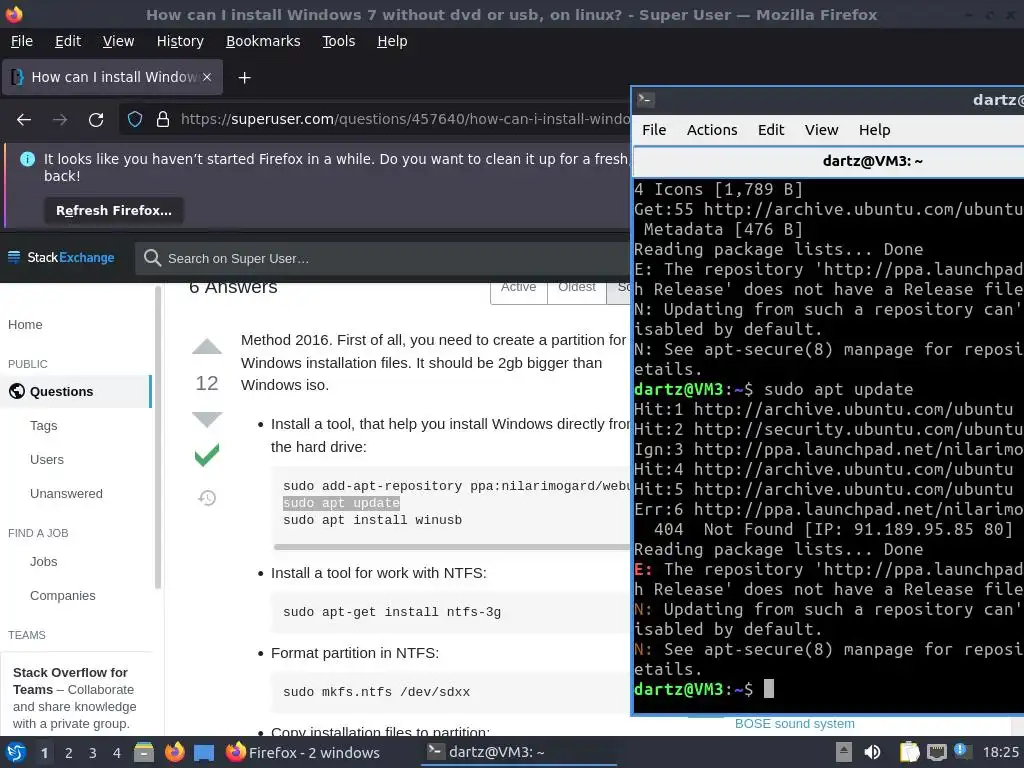The height and width of the screenshot is (768, 1024).
Task: Open the Firefox View menu
Action: tap(118, 41)
